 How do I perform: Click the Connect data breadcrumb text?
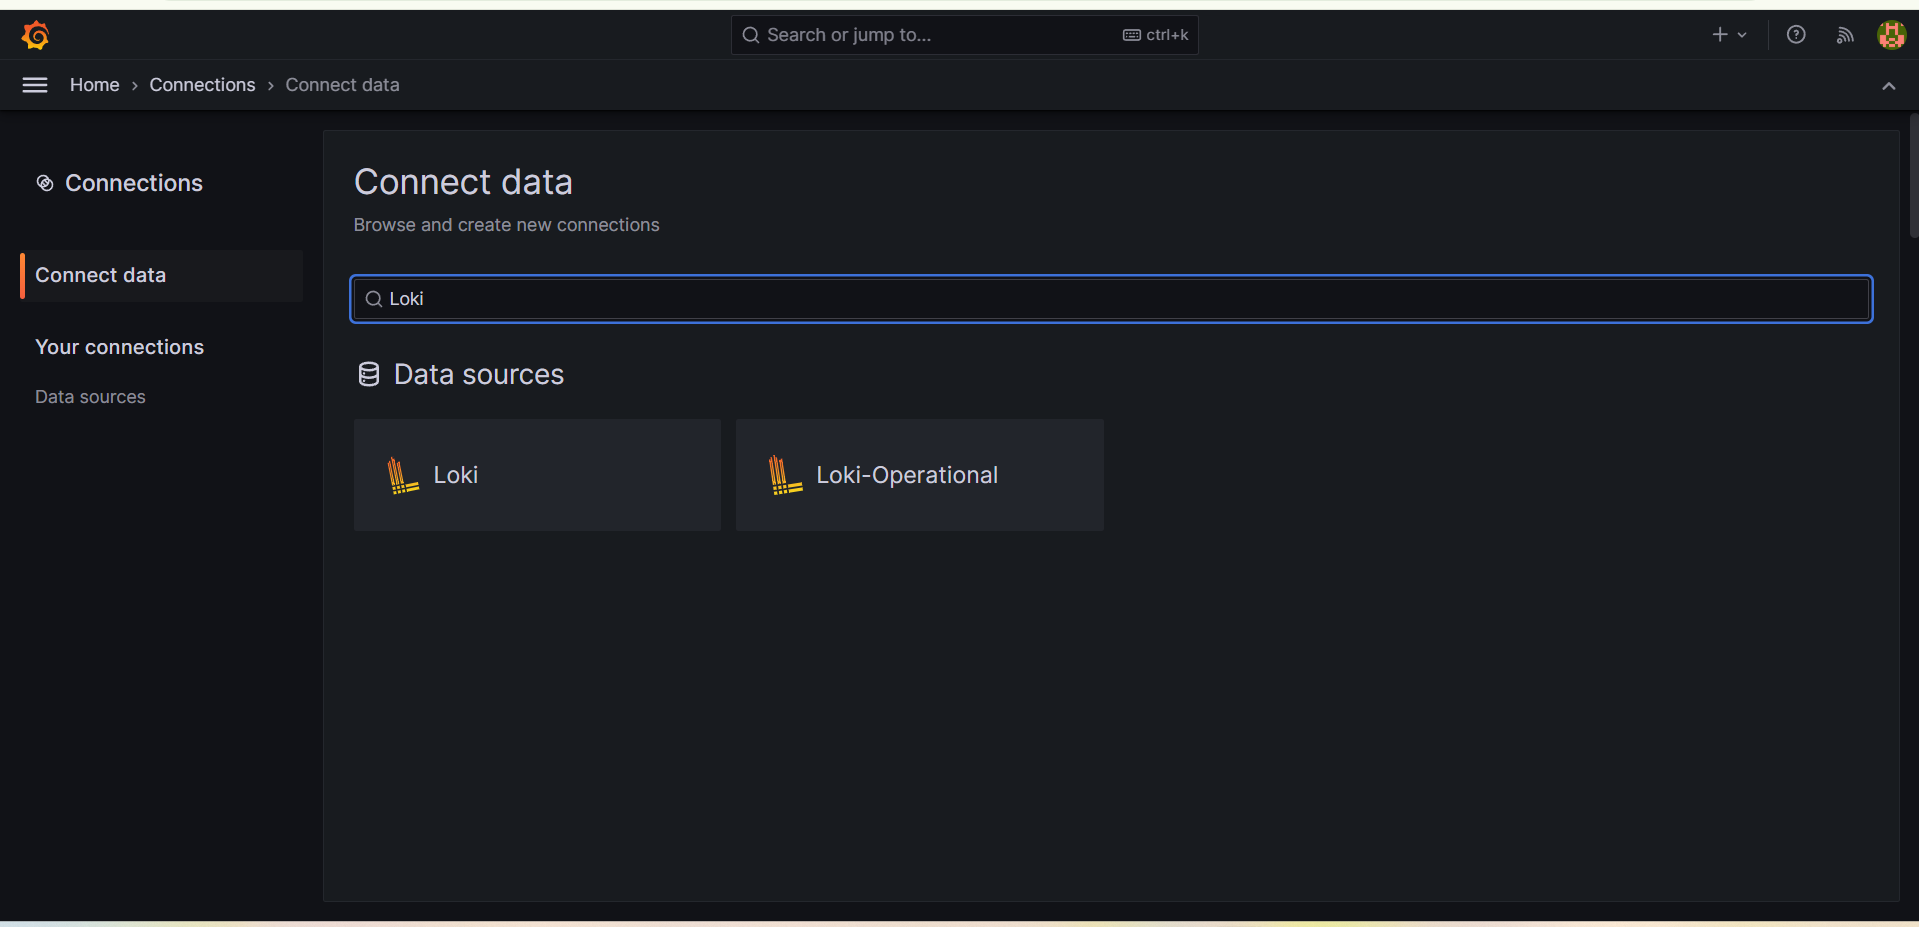point(342,85)
